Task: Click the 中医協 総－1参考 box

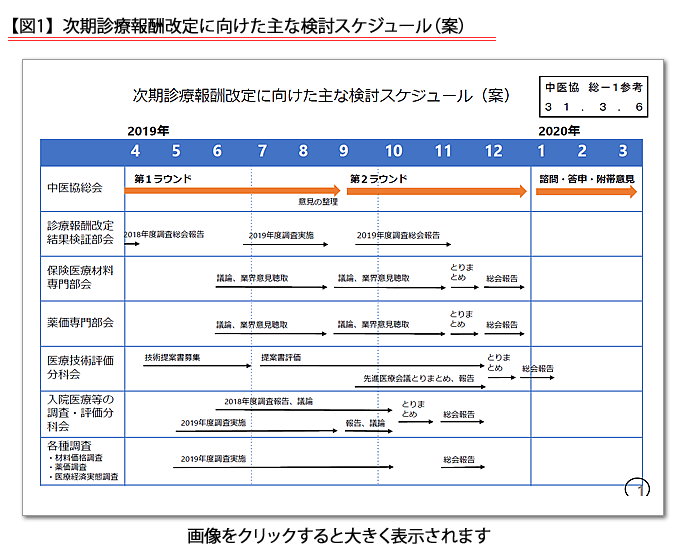Action: click(594, 97)
